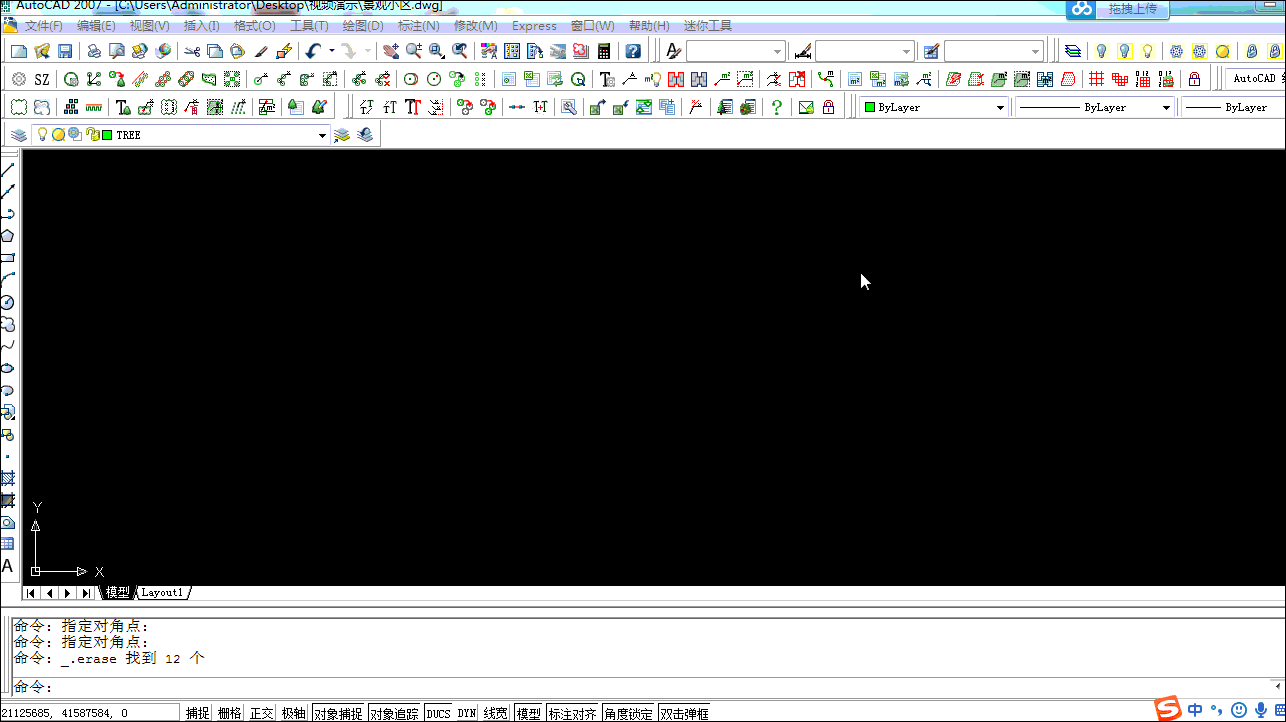The image size is (1286, 722).
Task: Select the Rectangle draw tool
Action: [x=7, y=258]
